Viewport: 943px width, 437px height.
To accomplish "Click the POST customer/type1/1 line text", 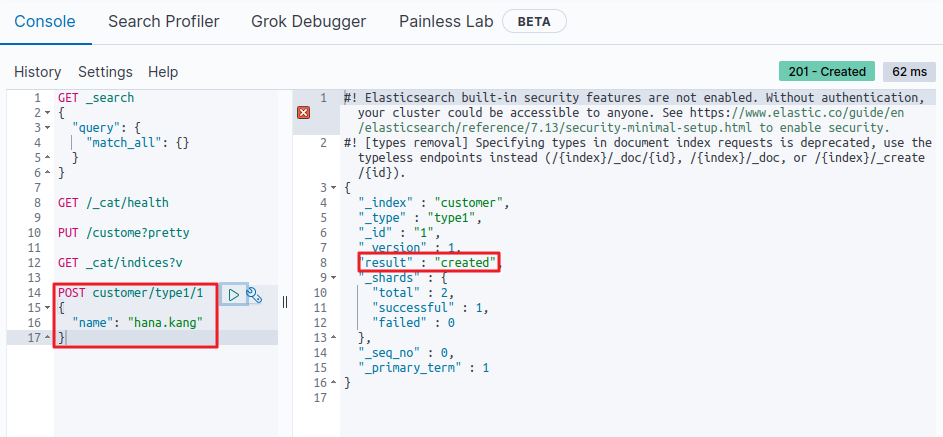I will tap(131, 293).
